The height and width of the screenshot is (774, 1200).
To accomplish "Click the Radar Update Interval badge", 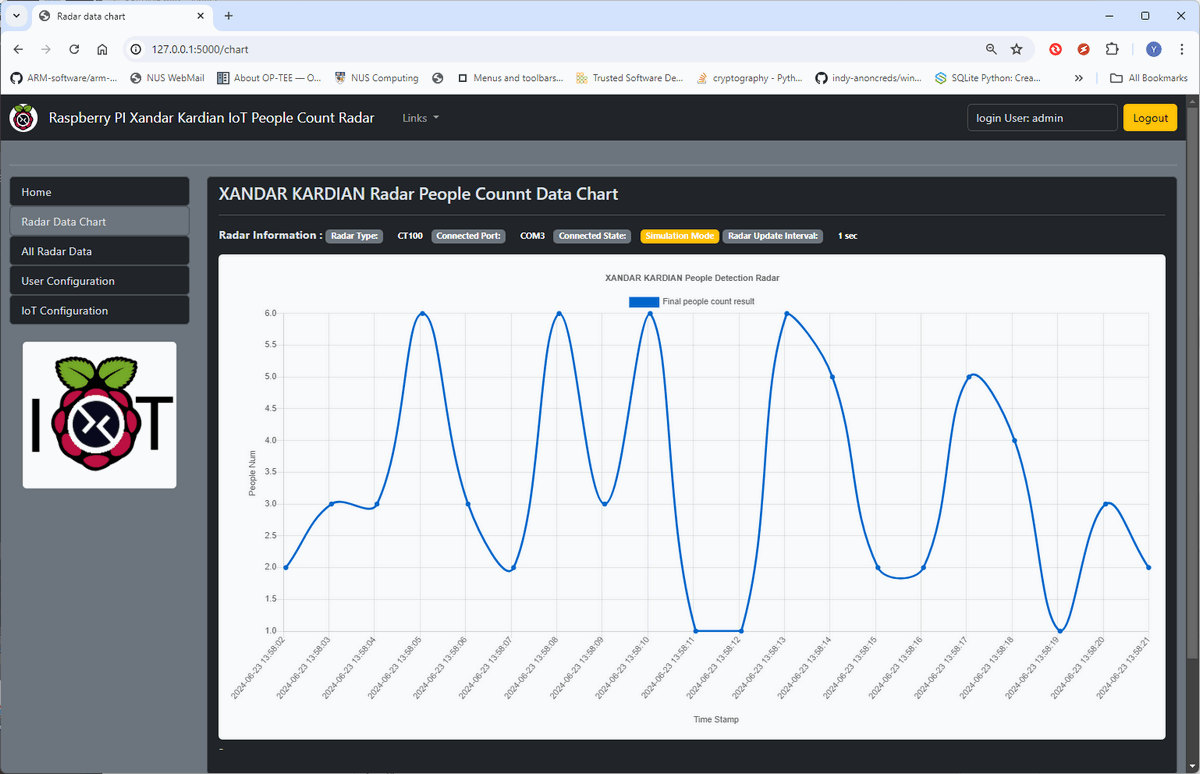I will (773, 236).
